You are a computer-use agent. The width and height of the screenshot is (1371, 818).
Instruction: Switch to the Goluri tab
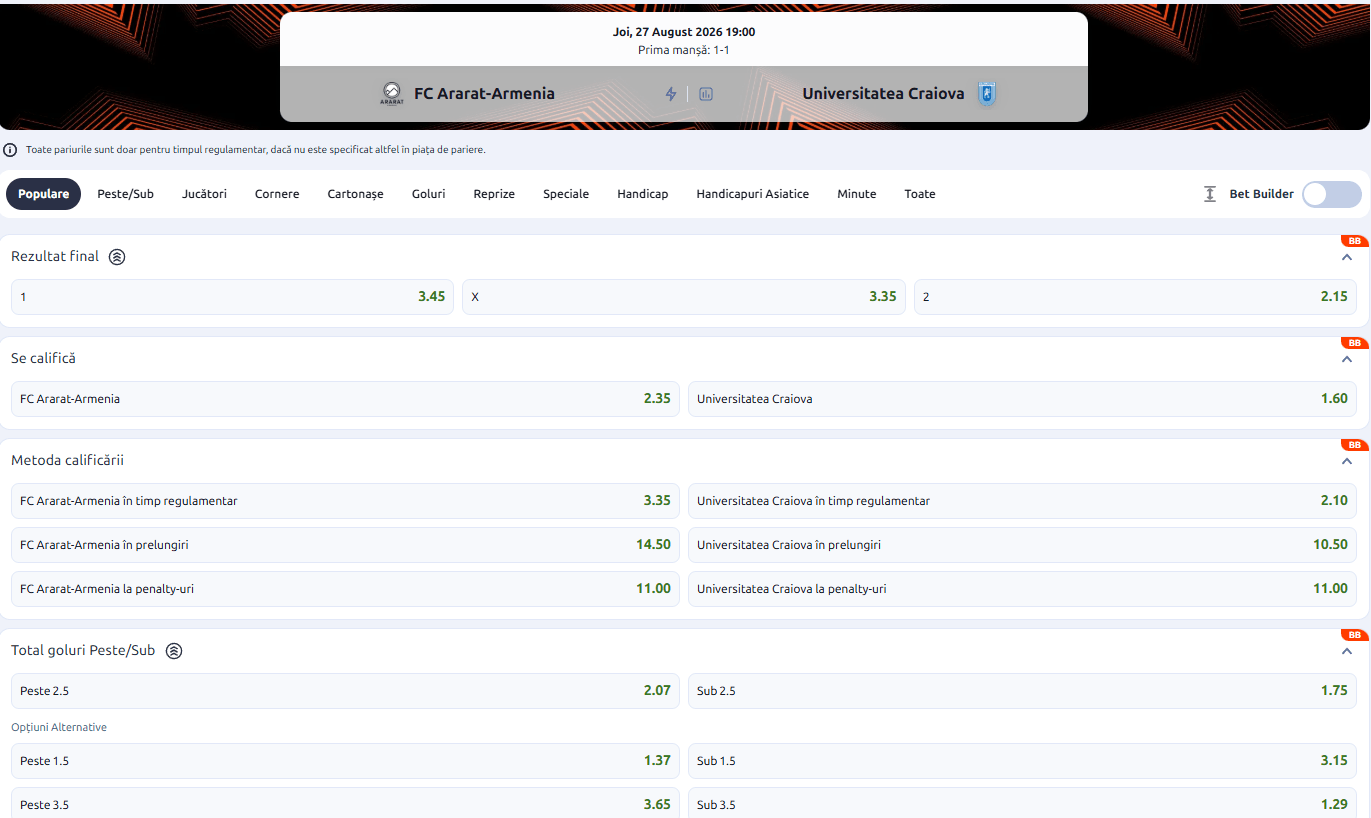pyautogui.click(x=428, y=194)
